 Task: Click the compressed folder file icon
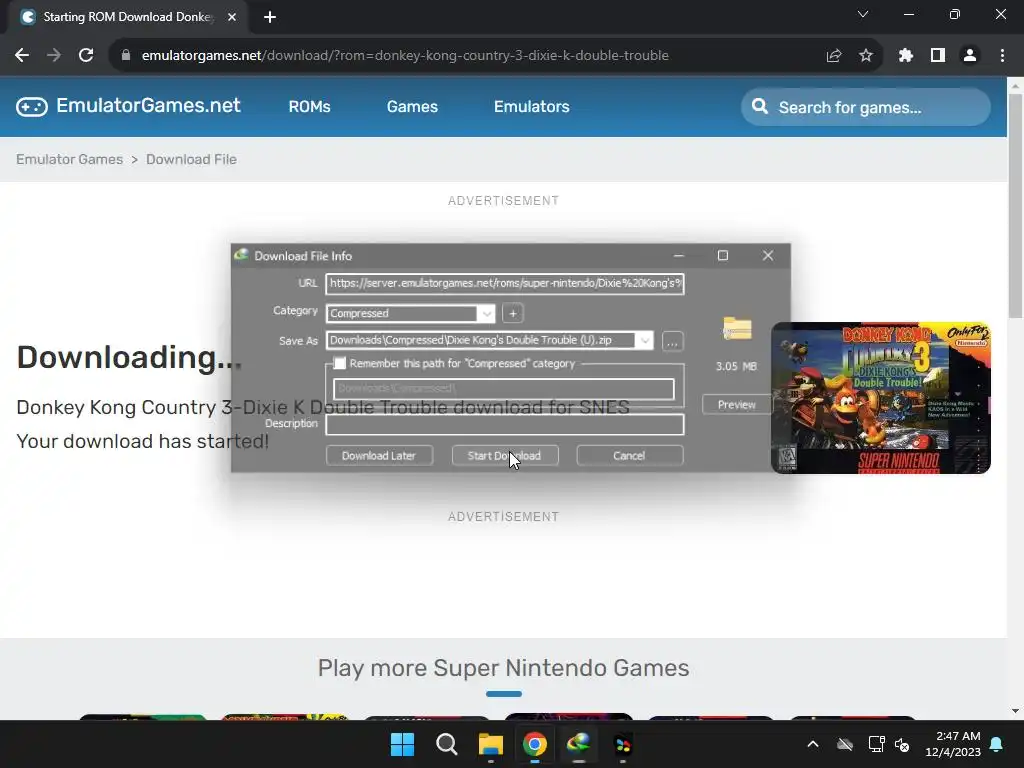(737, 328)
